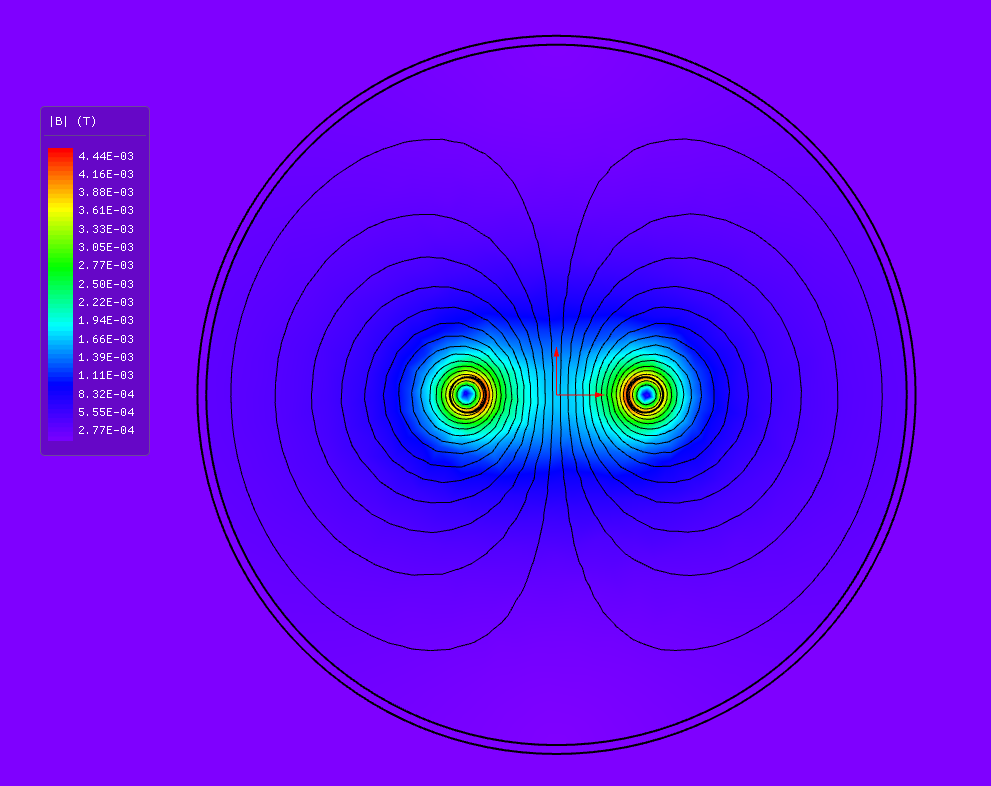
Task: Select the 4.16E-03 legend value
Action: pos(106,174)
